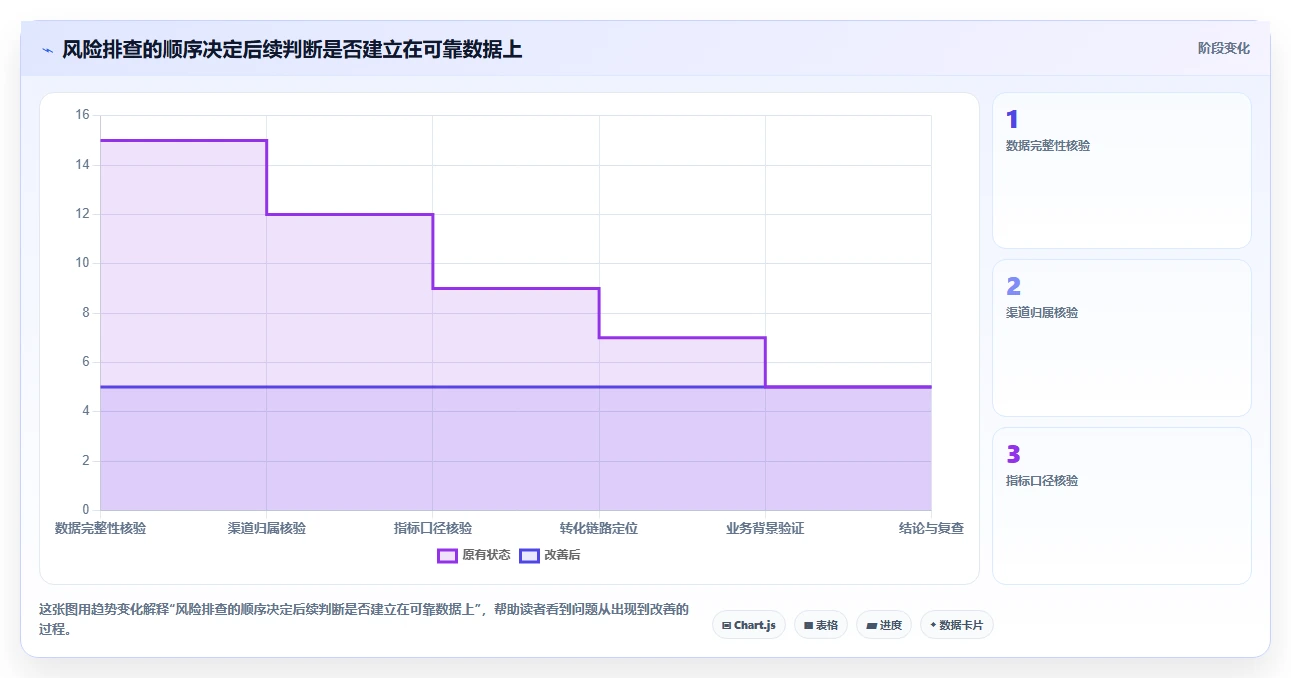Click the large number 3 in third card
This screenshot has width=1291, height=678.
[1013, 455]
